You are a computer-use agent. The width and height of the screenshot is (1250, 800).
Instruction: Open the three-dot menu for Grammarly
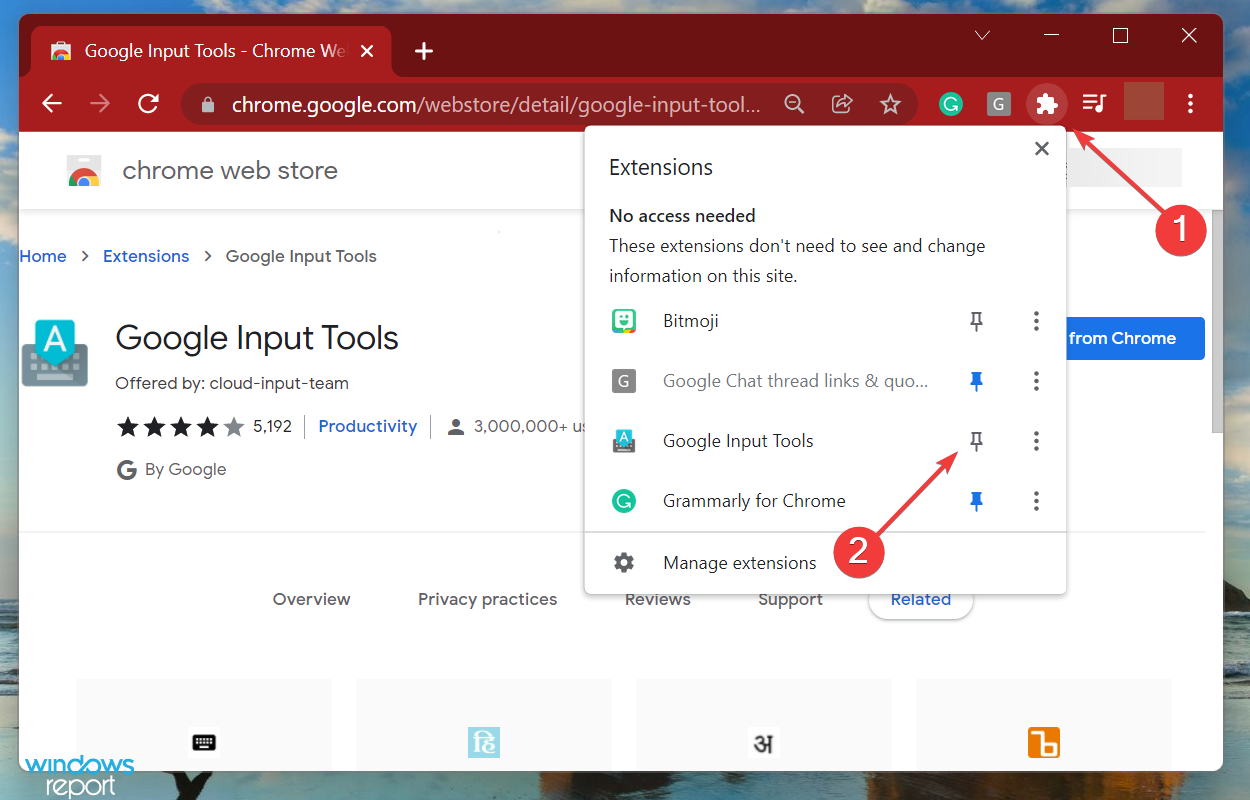coord(1036,501)
